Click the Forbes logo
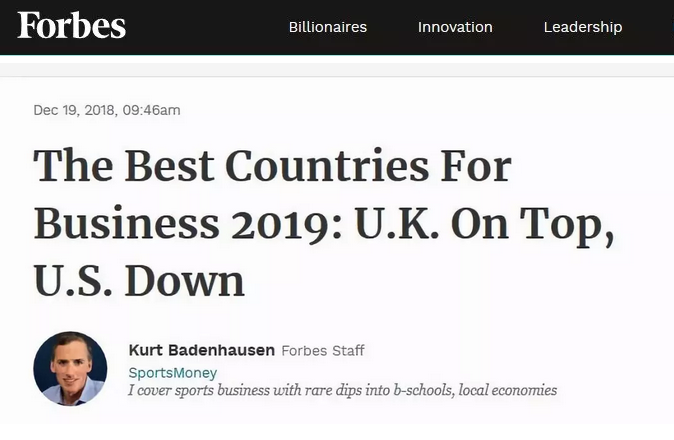The height and width of the screenshot is (440, 674). point(71,26)
